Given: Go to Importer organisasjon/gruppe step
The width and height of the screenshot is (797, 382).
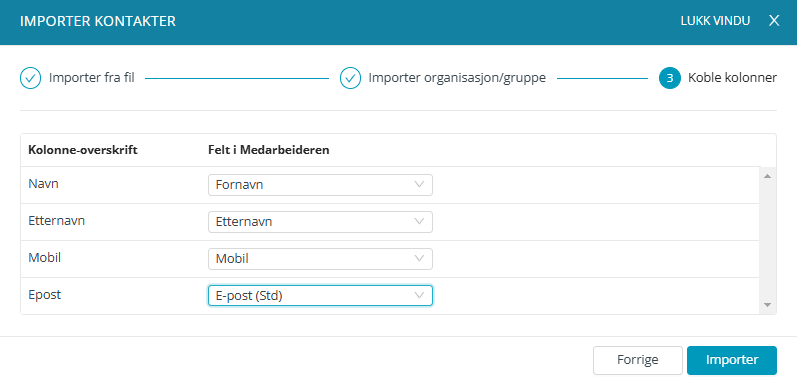Looking at the screenshot, I should (457, 78).
